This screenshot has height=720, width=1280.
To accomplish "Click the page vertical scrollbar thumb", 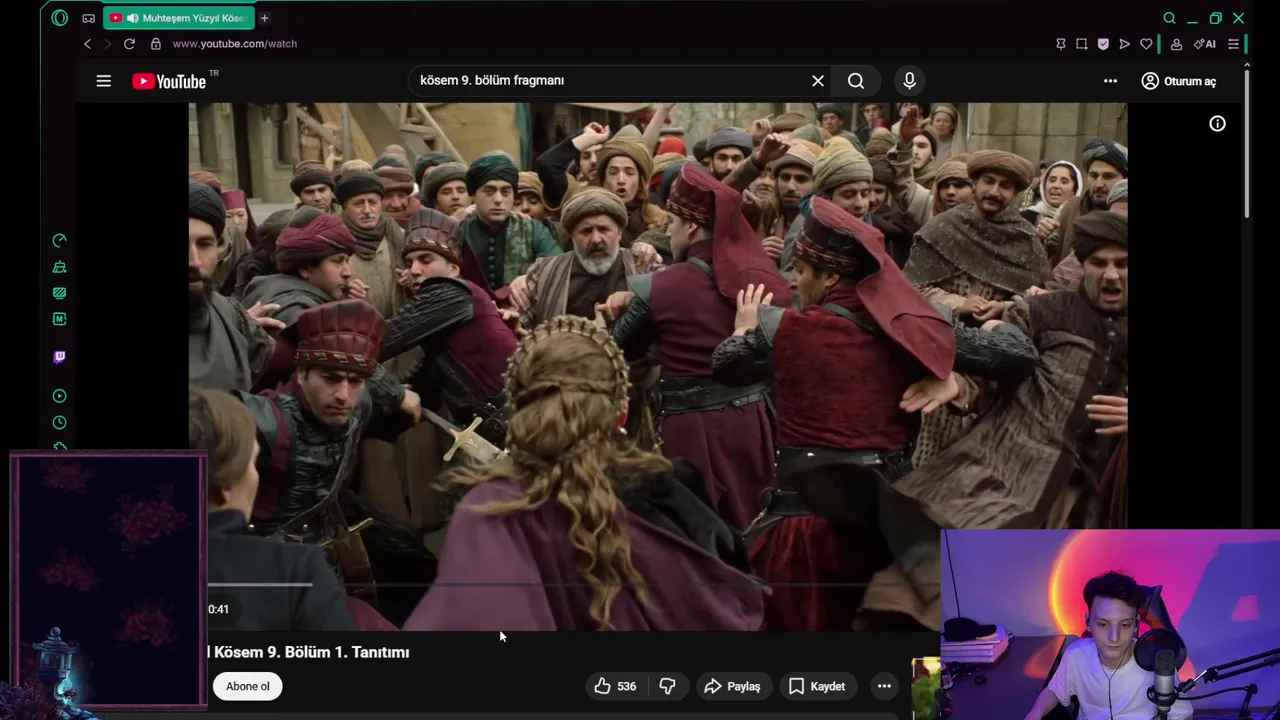I will point(1247,145).
